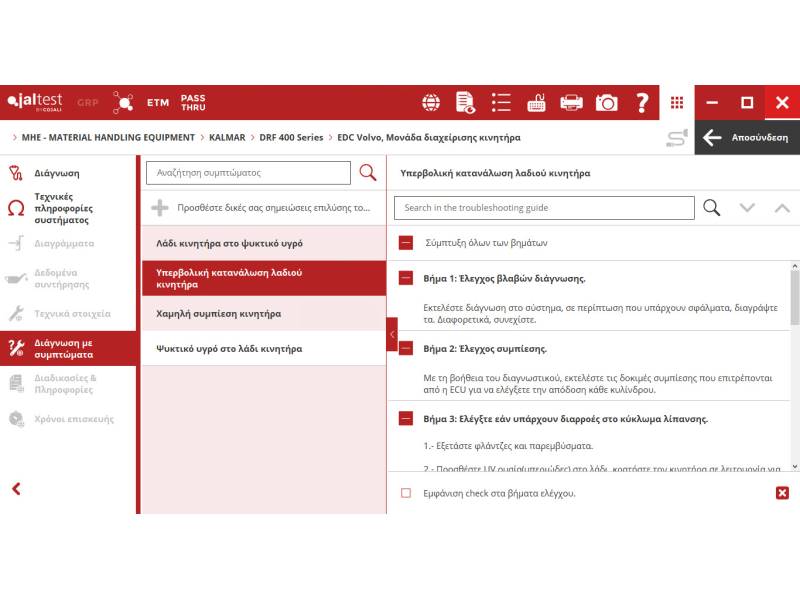Open the printer icon in toolbar
This screenshot has height=600, width=800.
pyautogui.click(x=571, y=102)
